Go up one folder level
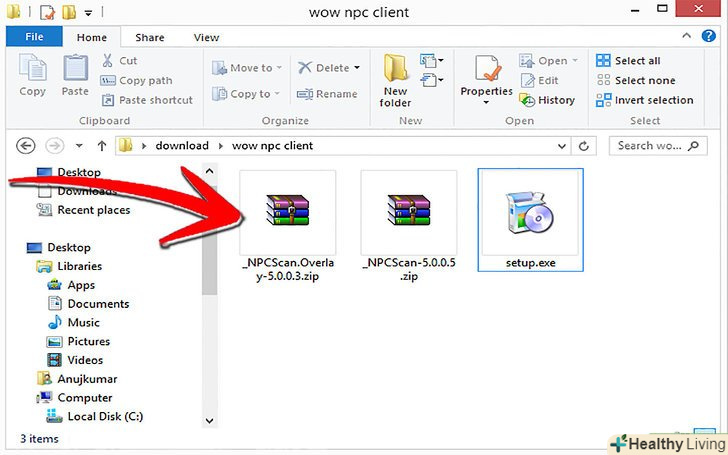This screenshot has height=455, width=728. tap(102, 146)
